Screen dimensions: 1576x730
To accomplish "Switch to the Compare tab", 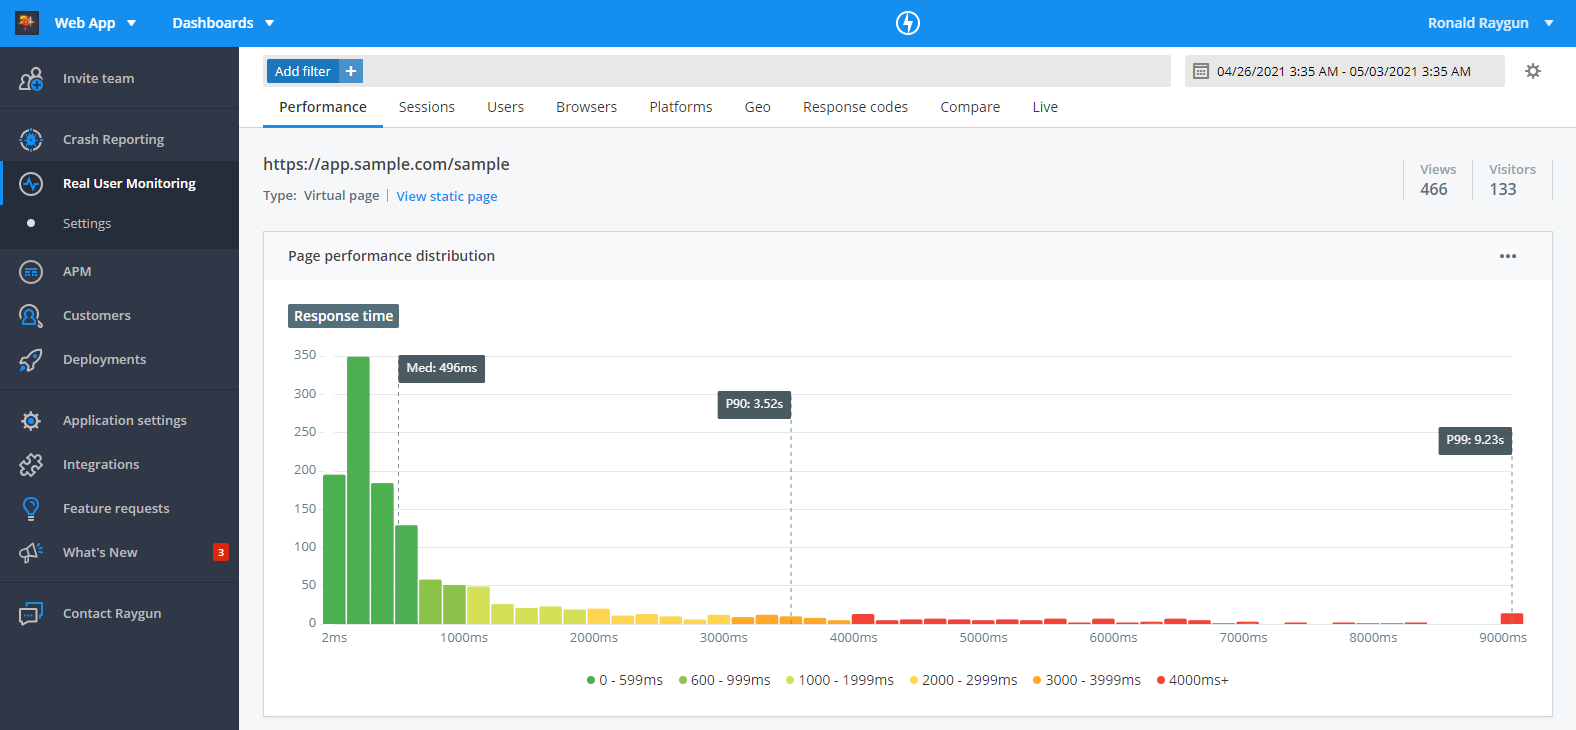I will coord(970,107).
